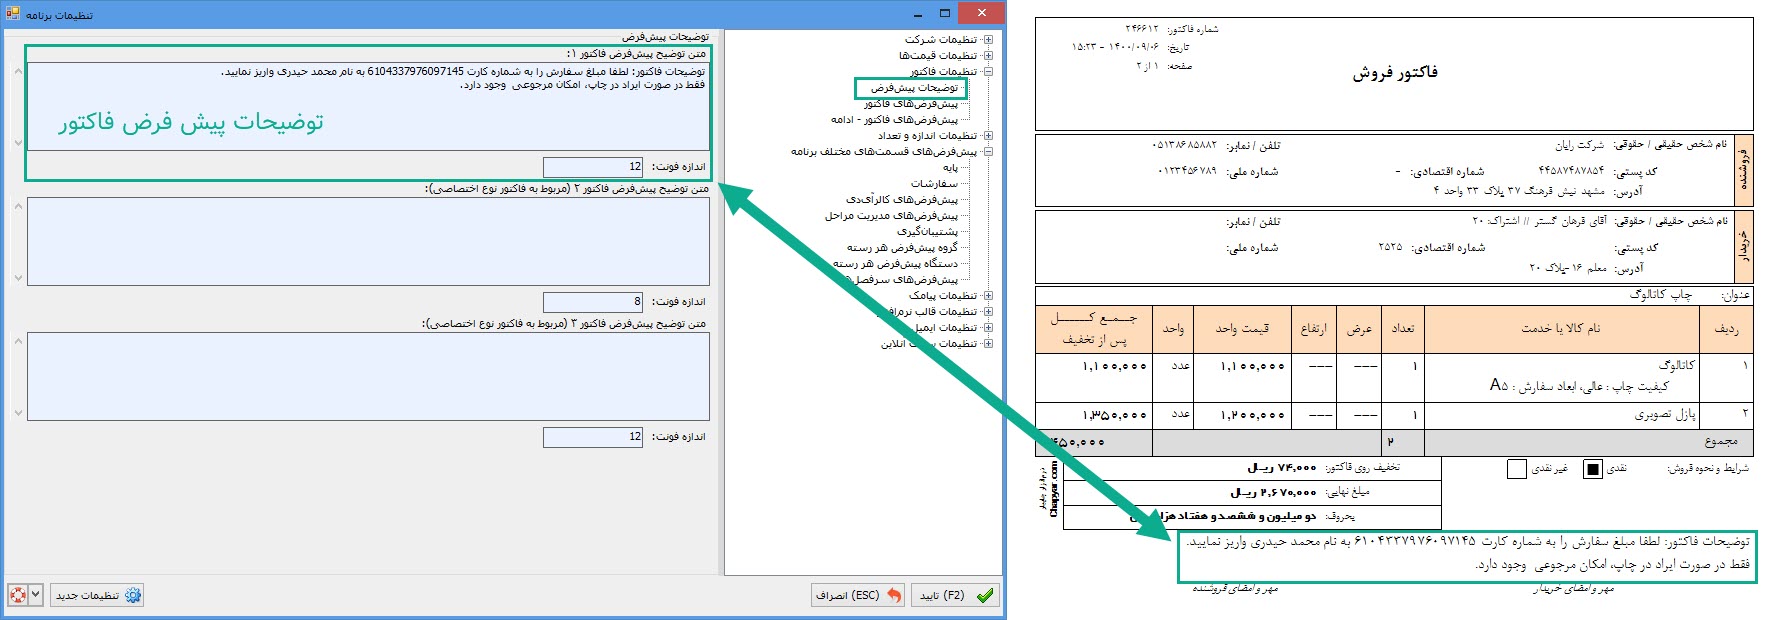The height and width of the screenshot is (620, 1765).
Task: Collapse the تنظیمات فاکتور tree node
Action: tap(988, 72)
